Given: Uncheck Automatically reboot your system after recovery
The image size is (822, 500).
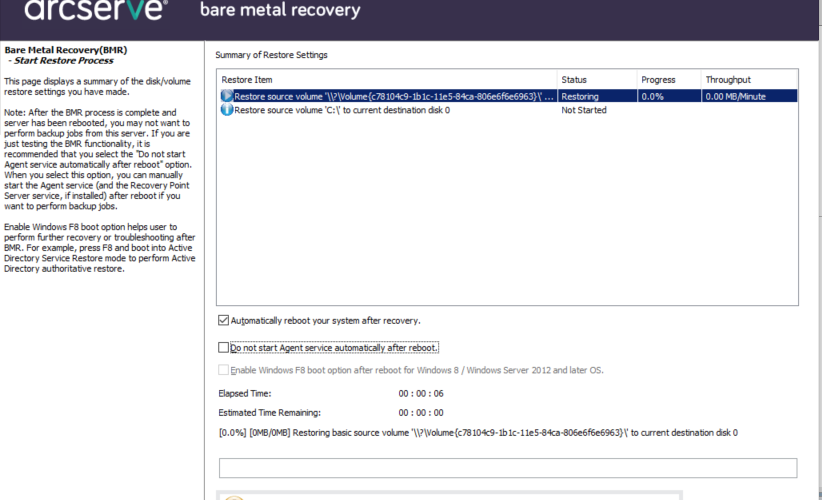Looking at the screenshot, I should point(223,320).
